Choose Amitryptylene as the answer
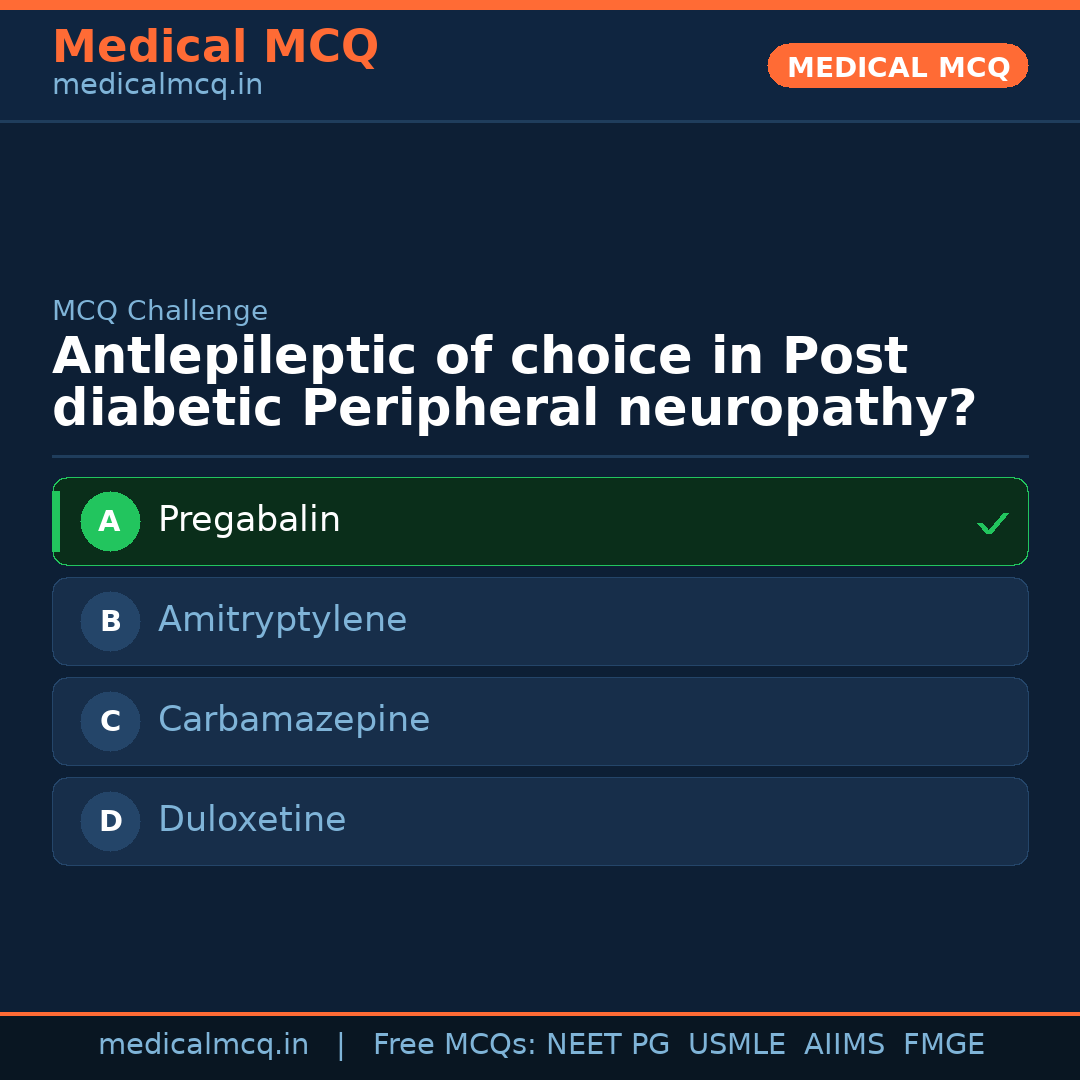 pyautogui.click(x=540, y=621)
